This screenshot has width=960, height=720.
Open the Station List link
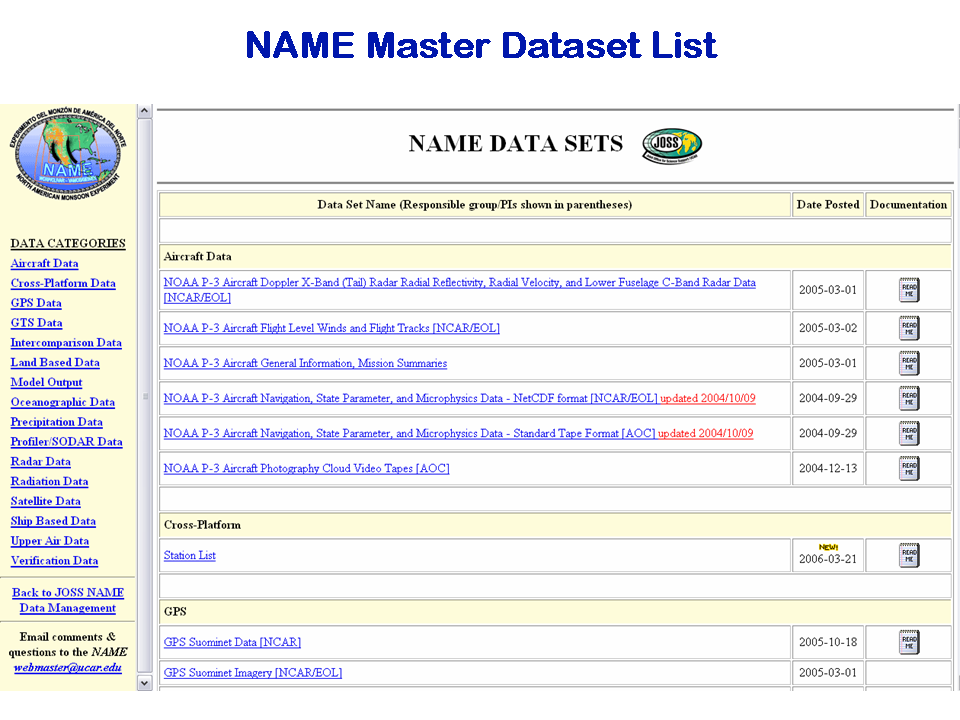pyautogui.click(x=189, y=555)
